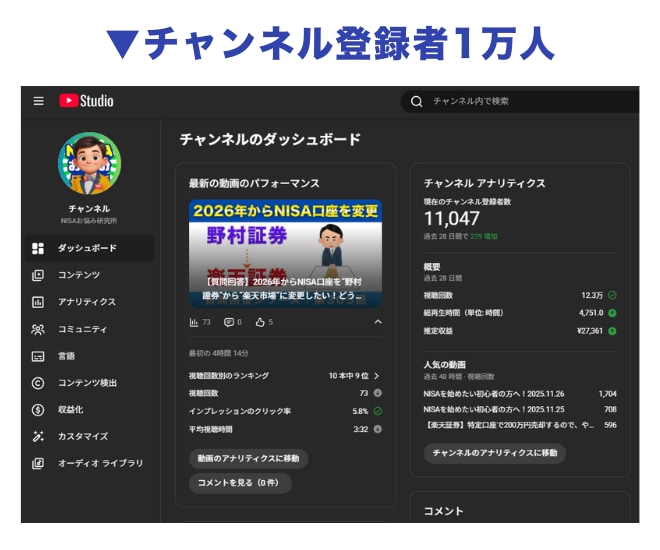
Task: Click the コミュニティ people icon
Action: click(x=38, y=329)
